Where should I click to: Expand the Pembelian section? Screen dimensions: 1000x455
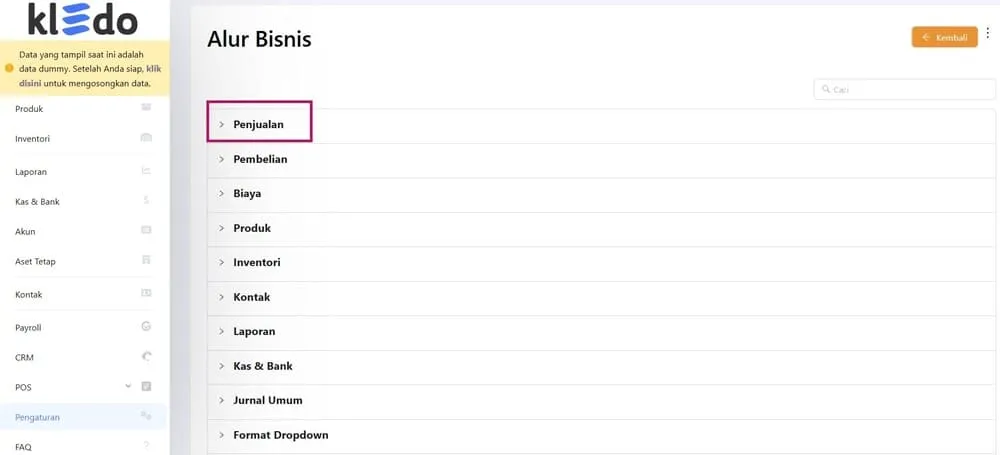tap(260, 159)
